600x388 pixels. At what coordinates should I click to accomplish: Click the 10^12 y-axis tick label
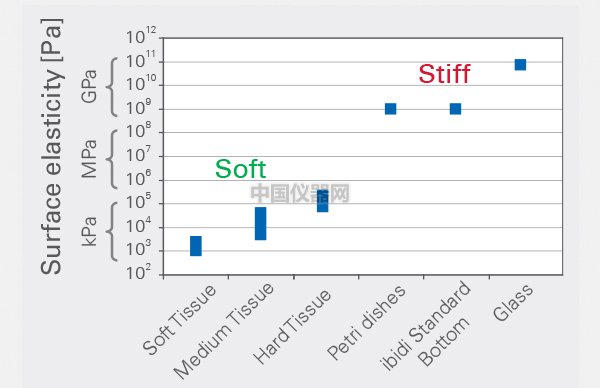point(141,36)
